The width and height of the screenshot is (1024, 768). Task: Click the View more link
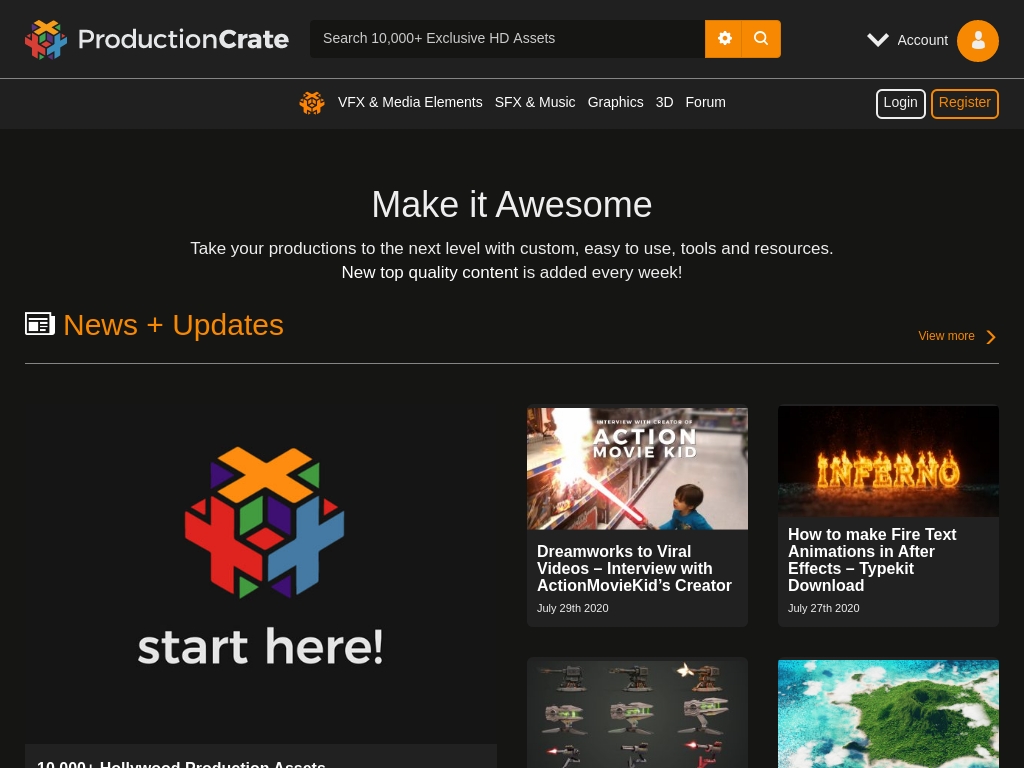946,336
